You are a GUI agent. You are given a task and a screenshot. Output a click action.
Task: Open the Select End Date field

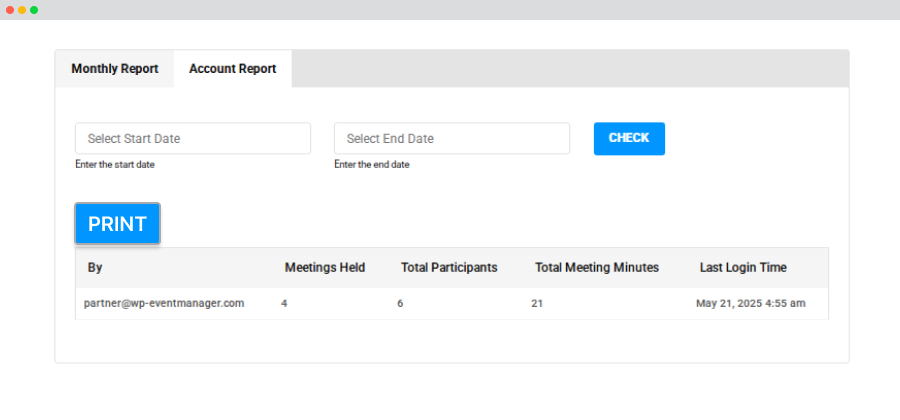click(452, 138)
